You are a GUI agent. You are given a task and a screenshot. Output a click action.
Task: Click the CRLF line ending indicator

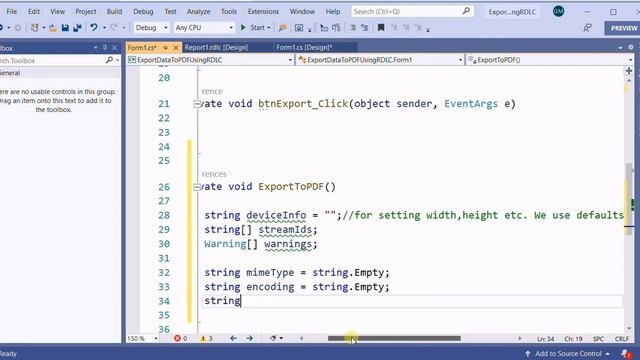622,339
